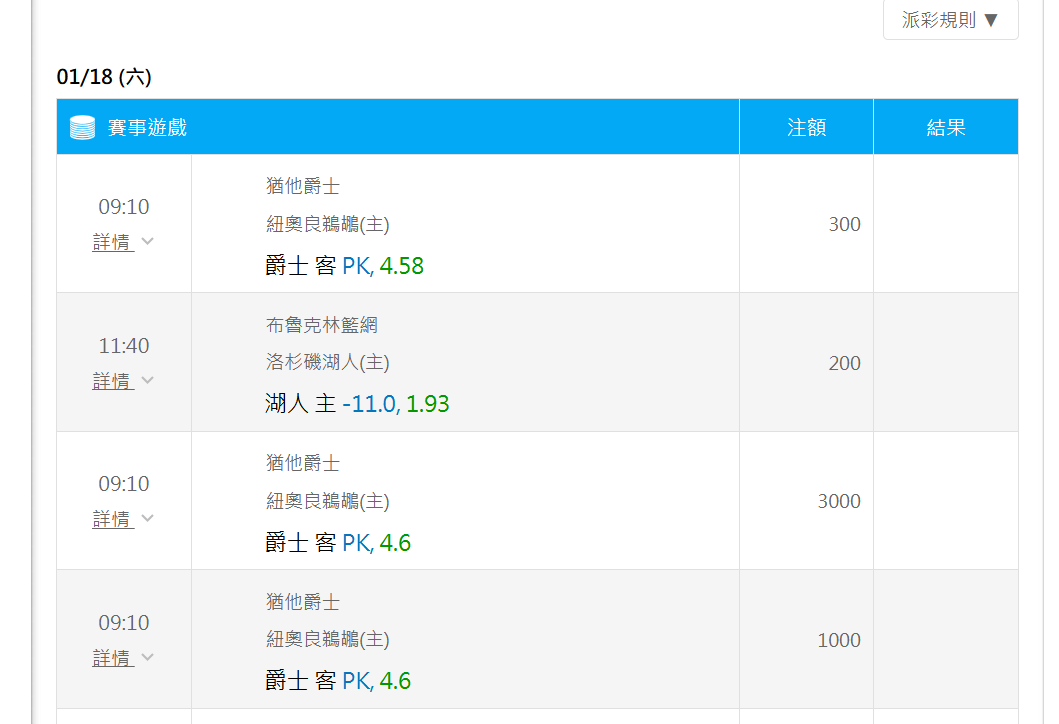Click the stake amount 1000
Image resolution: width=1059 pixels, height=724 pixels.
(x=839, y=640)
